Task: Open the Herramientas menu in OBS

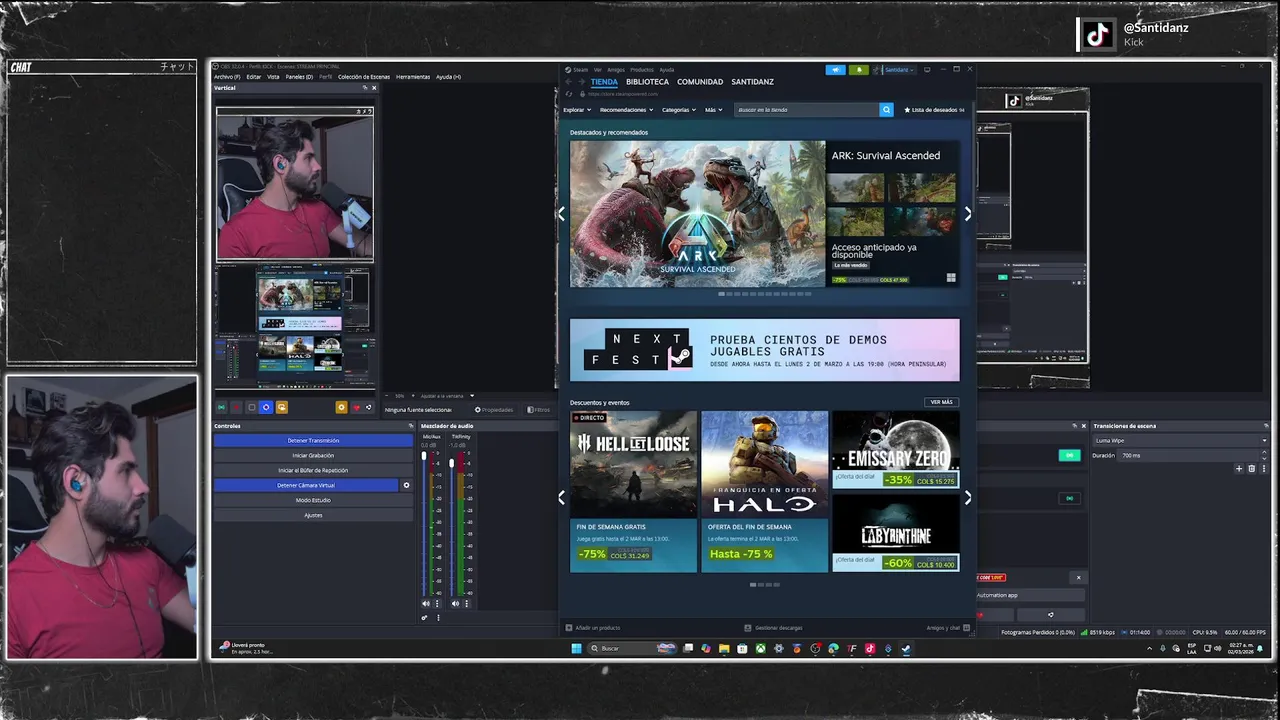Action: click(x=413, y=77)
